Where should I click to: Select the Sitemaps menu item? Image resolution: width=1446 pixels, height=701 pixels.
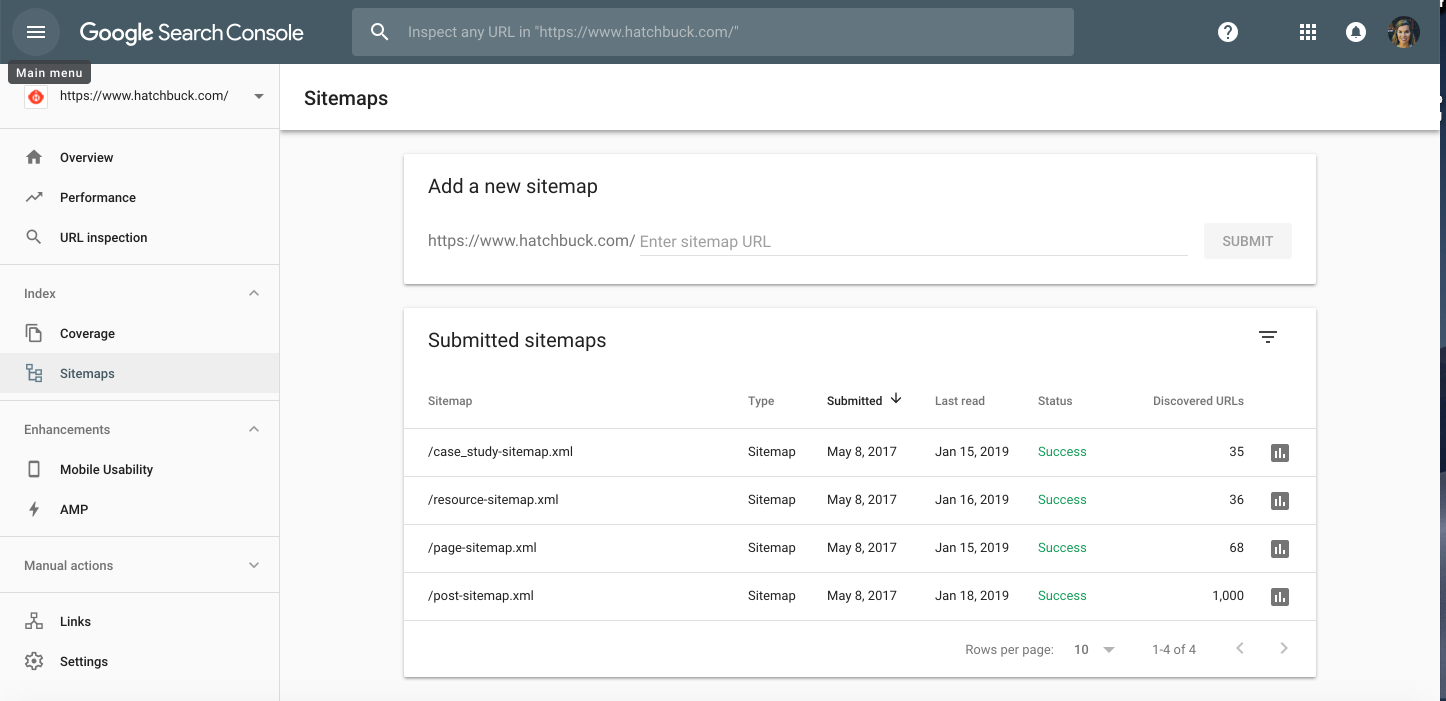[x=140, y=373]
